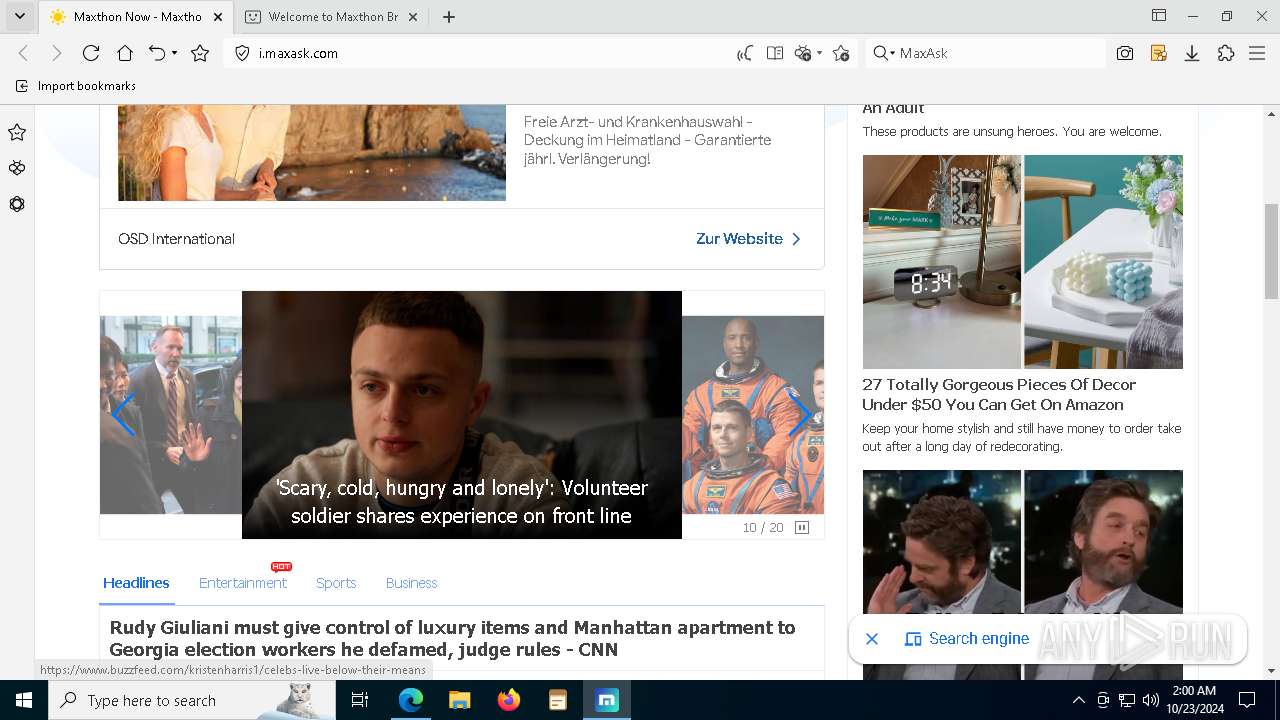Click the Windows taskbar search box

[192, 700]
